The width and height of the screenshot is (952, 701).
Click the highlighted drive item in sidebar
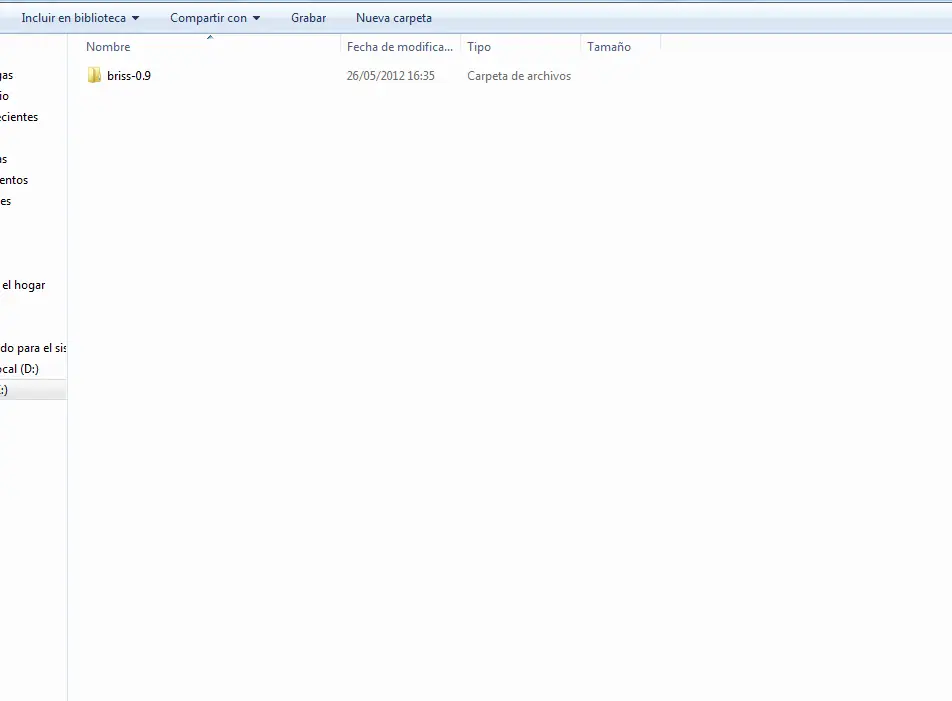33,390
